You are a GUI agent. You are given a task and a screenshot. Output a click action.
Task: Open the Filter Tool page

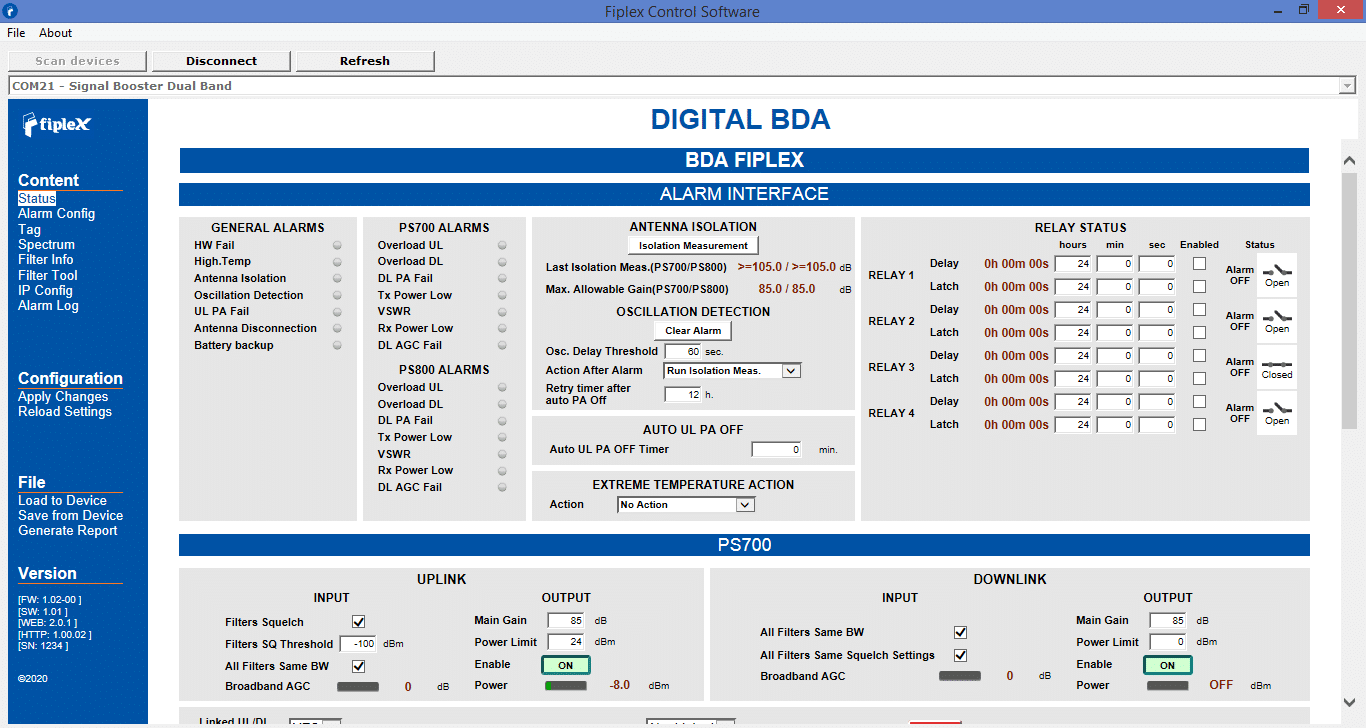tap(48, 275)
